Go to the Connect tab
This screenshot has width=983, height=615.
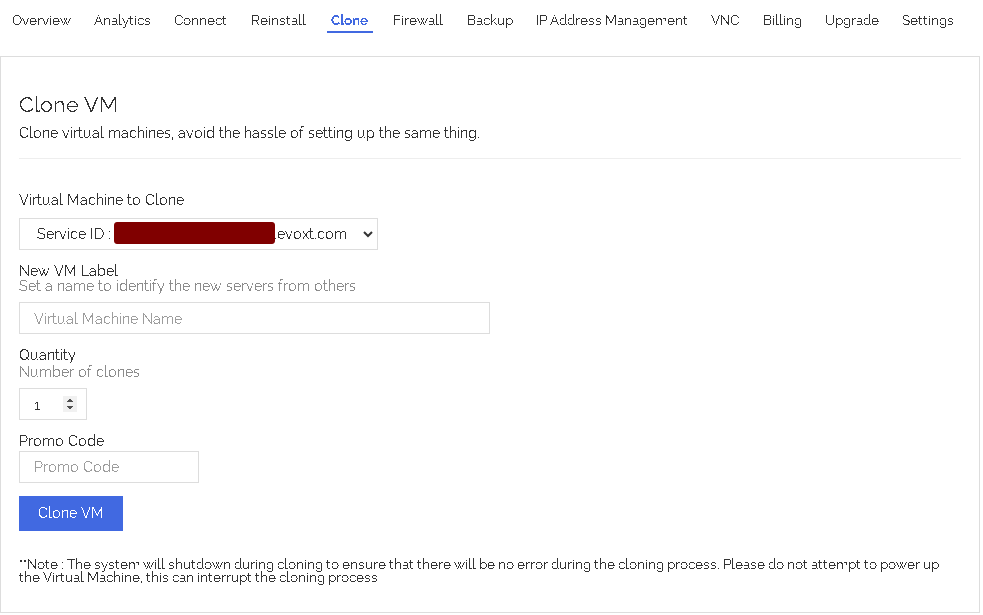point(200,20)
